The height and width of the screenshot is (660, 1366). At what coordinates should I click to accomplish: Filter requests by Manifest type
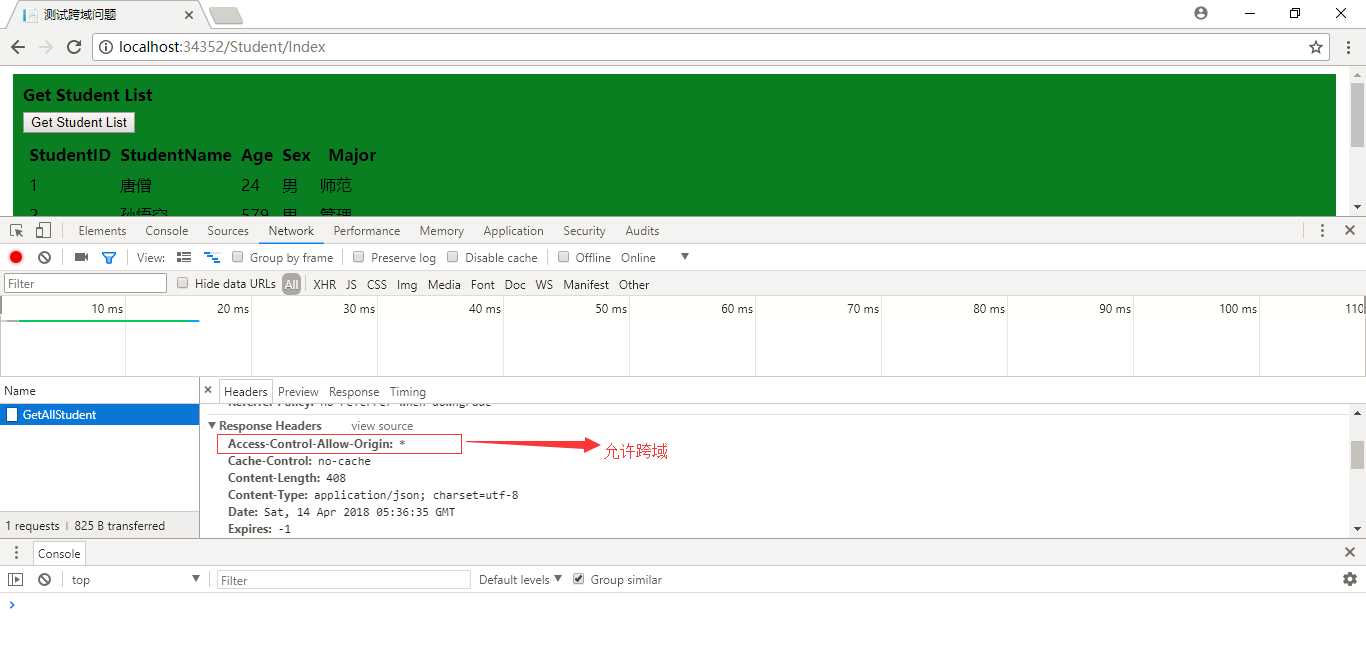(x=586, y=284)
